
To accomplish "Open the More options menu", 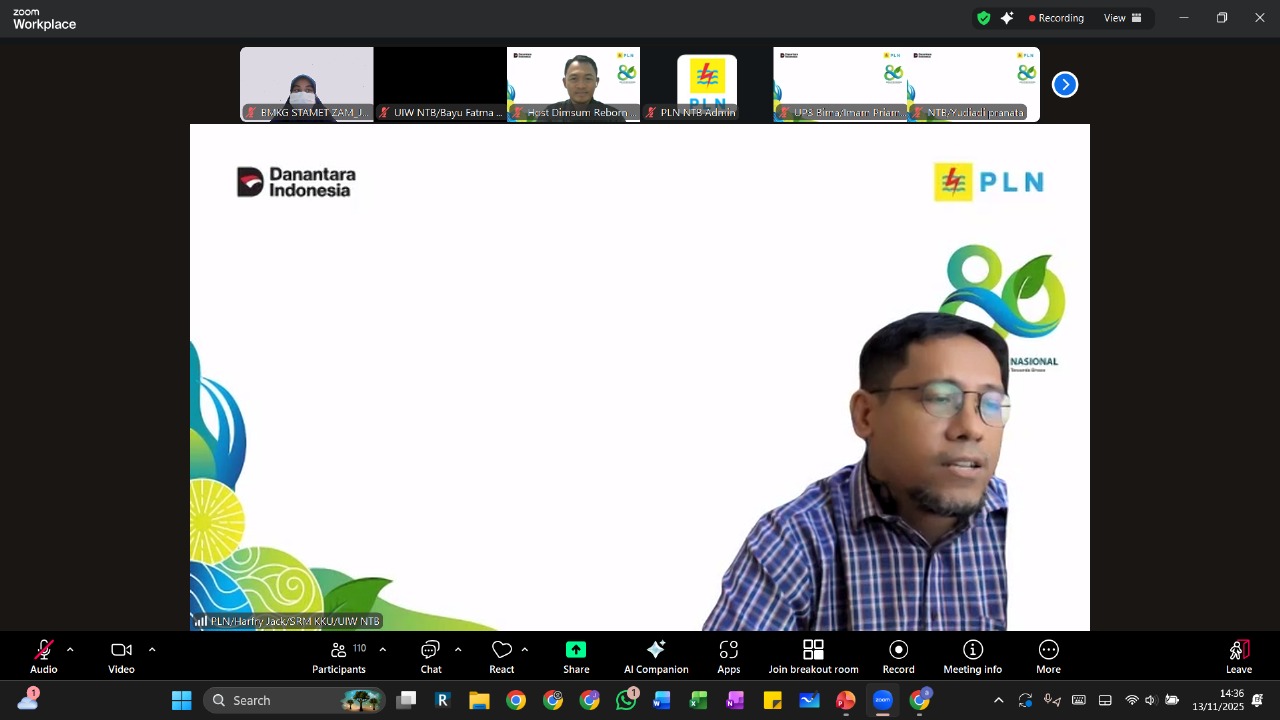I will coord(1048,656).
